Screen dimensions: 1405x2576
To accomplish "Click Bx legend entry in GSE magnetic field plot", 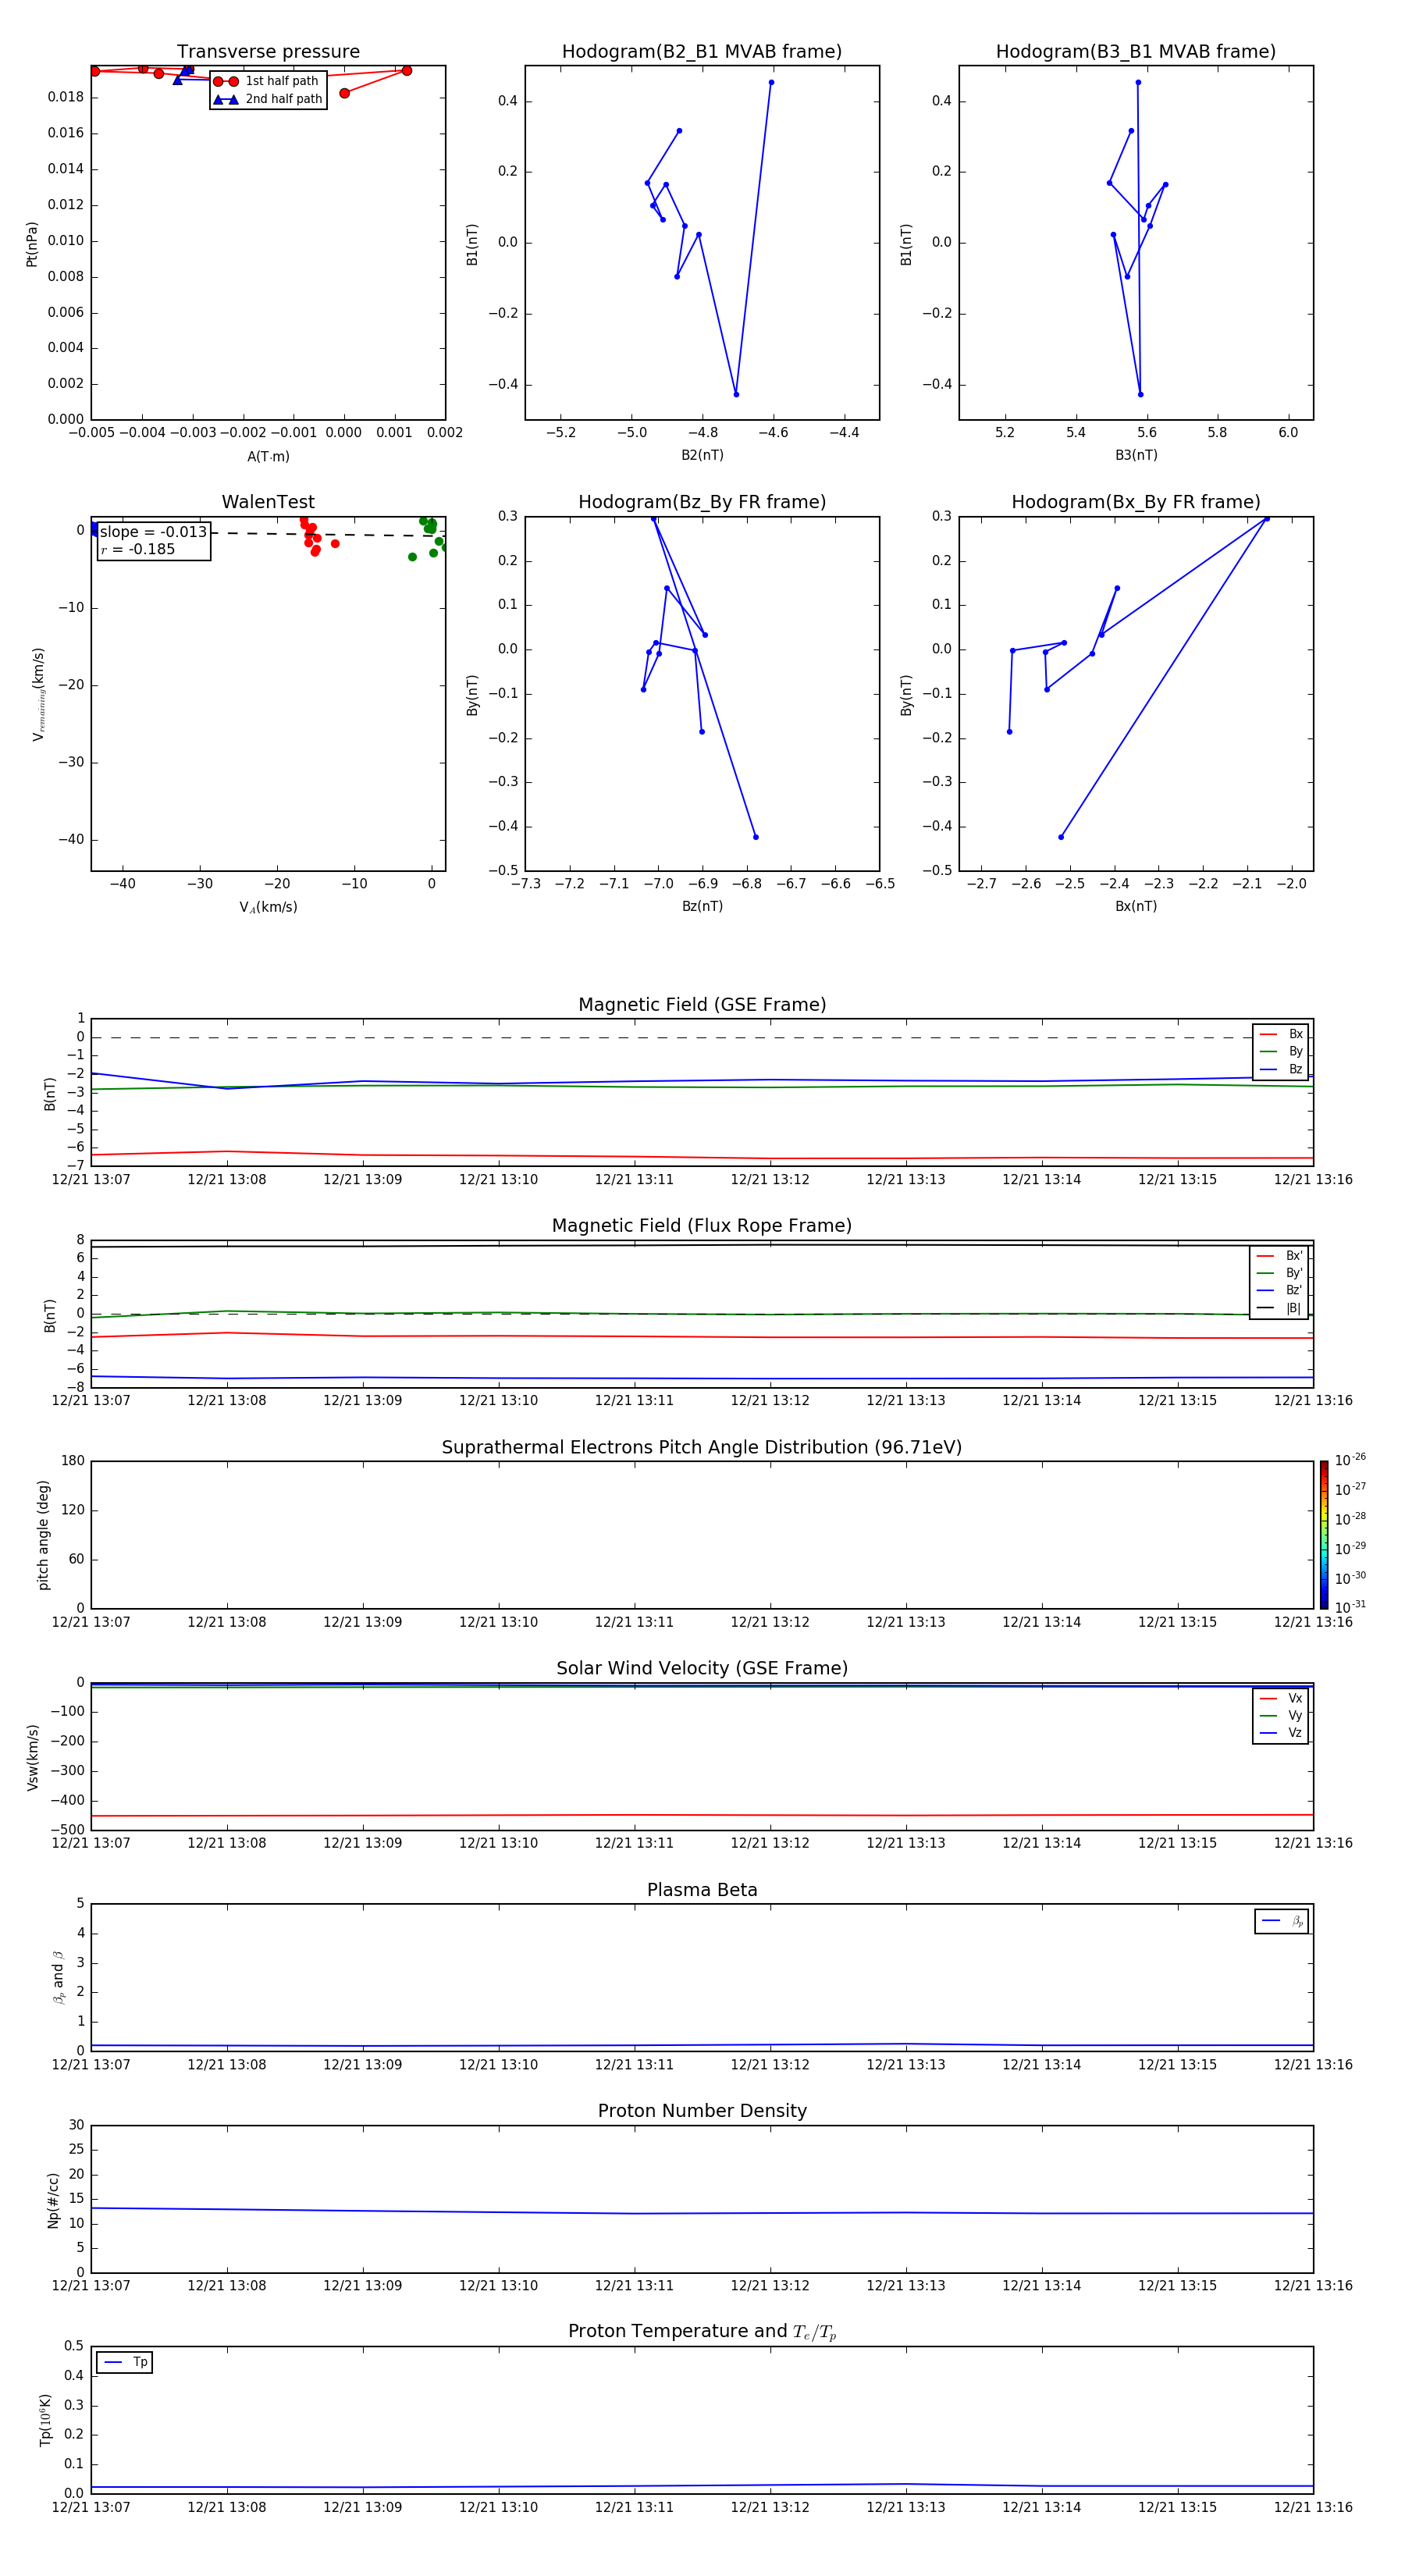I will tap(1281, 1034).
